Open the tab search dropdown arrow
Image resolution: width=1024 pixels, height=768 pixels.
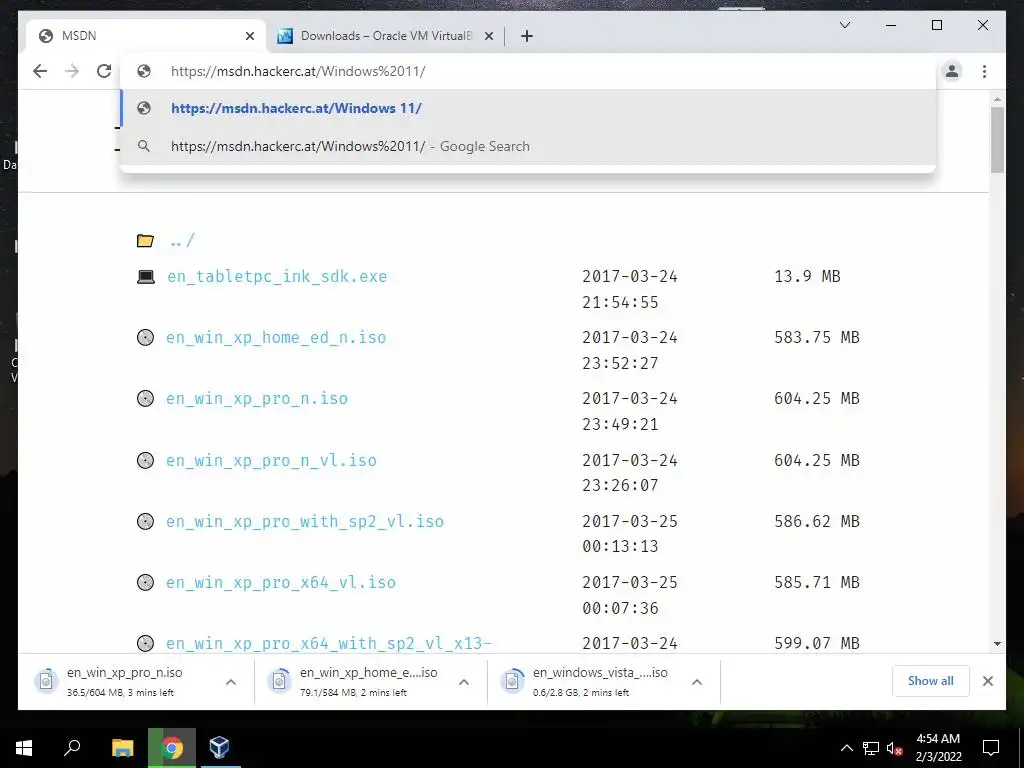844,25
